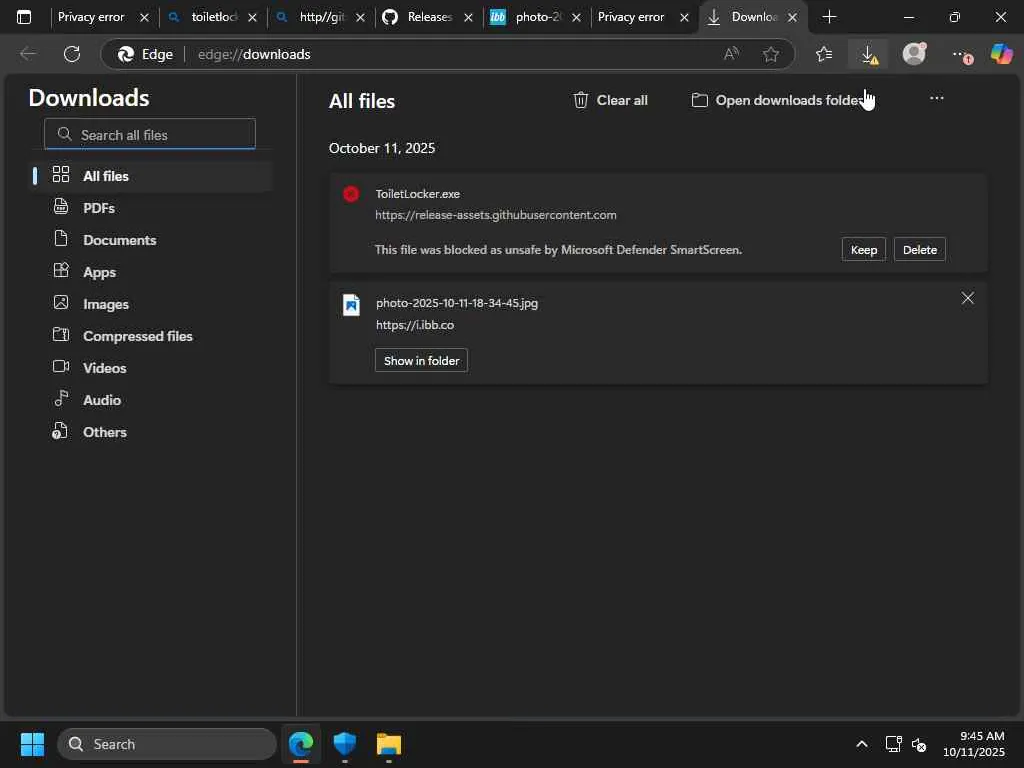Viewport: 1024px width, 768px height.
Task: Switch to the toiletlock search tab
Action: tap(214, 17)
